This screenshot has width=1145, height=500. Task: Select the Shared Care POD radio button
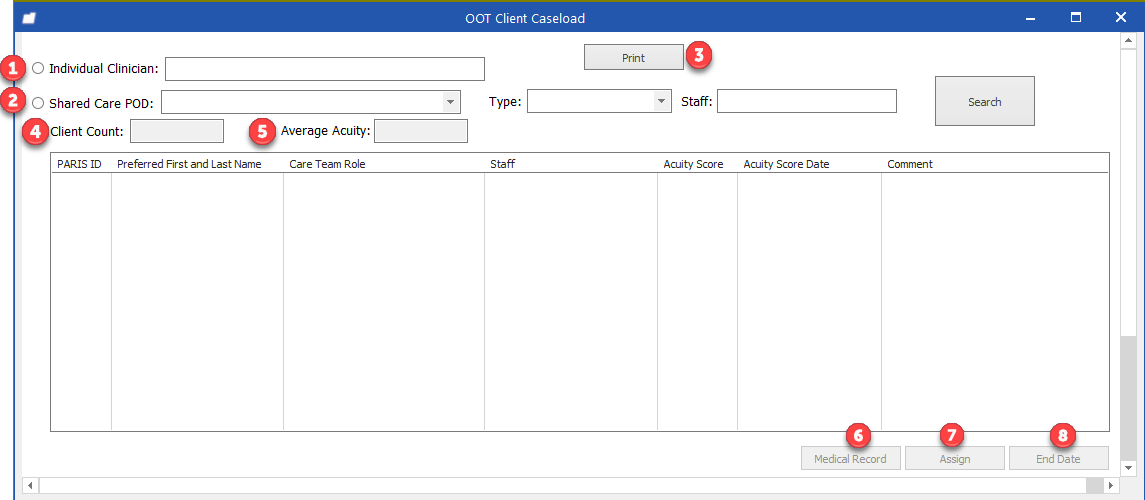click(x=38, y=102)
